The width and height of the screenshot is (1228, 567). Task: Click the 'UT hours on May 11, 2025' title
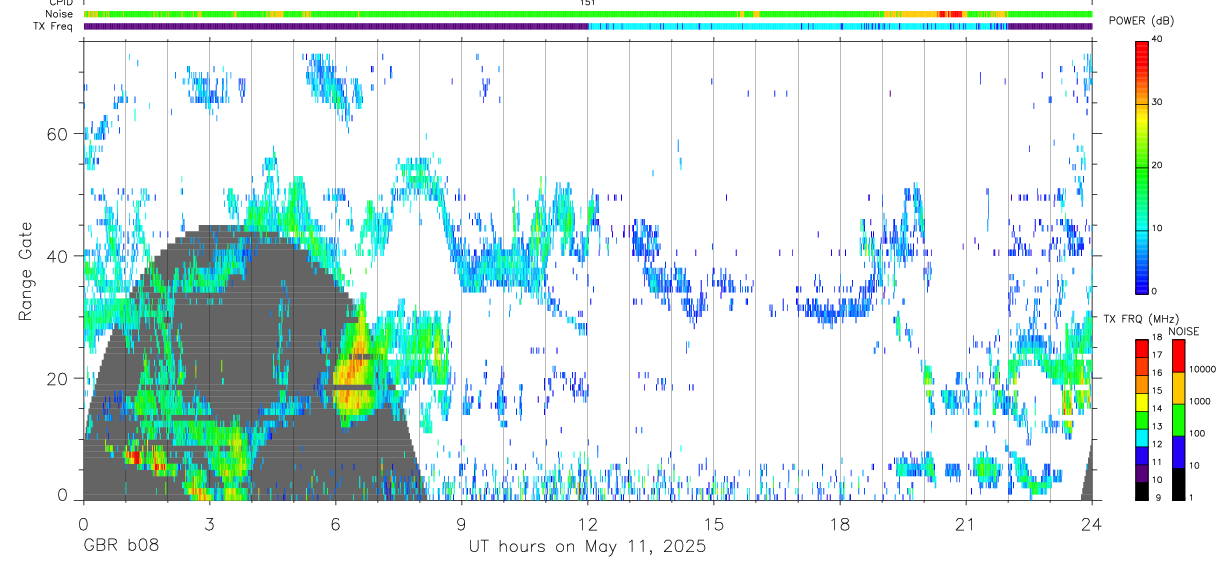coord(588,547)
